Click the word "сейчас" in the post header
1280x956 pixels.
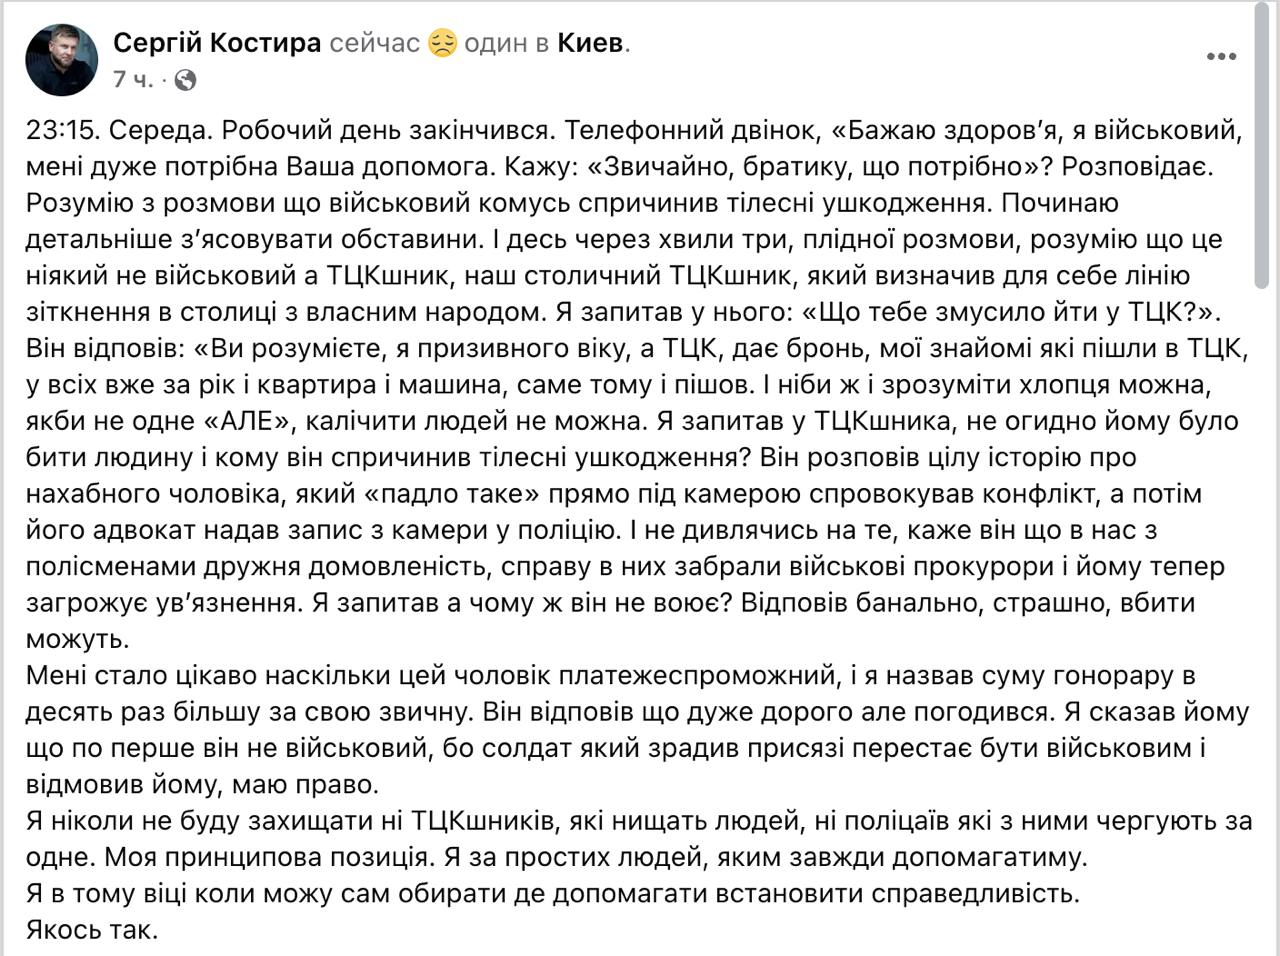coord(374,43)
